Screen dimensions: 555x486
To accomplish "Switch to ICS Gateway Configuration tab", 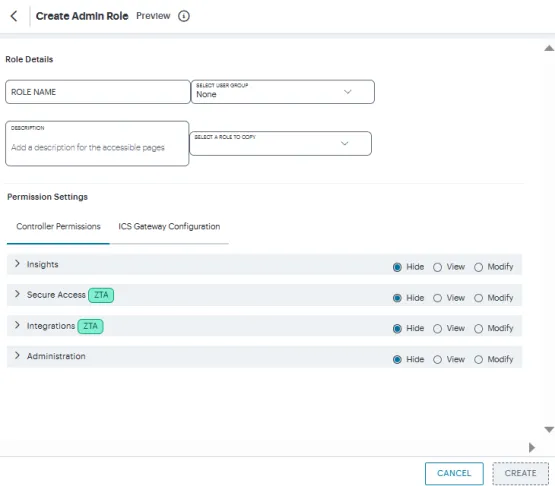I will [x=169, y=227].
